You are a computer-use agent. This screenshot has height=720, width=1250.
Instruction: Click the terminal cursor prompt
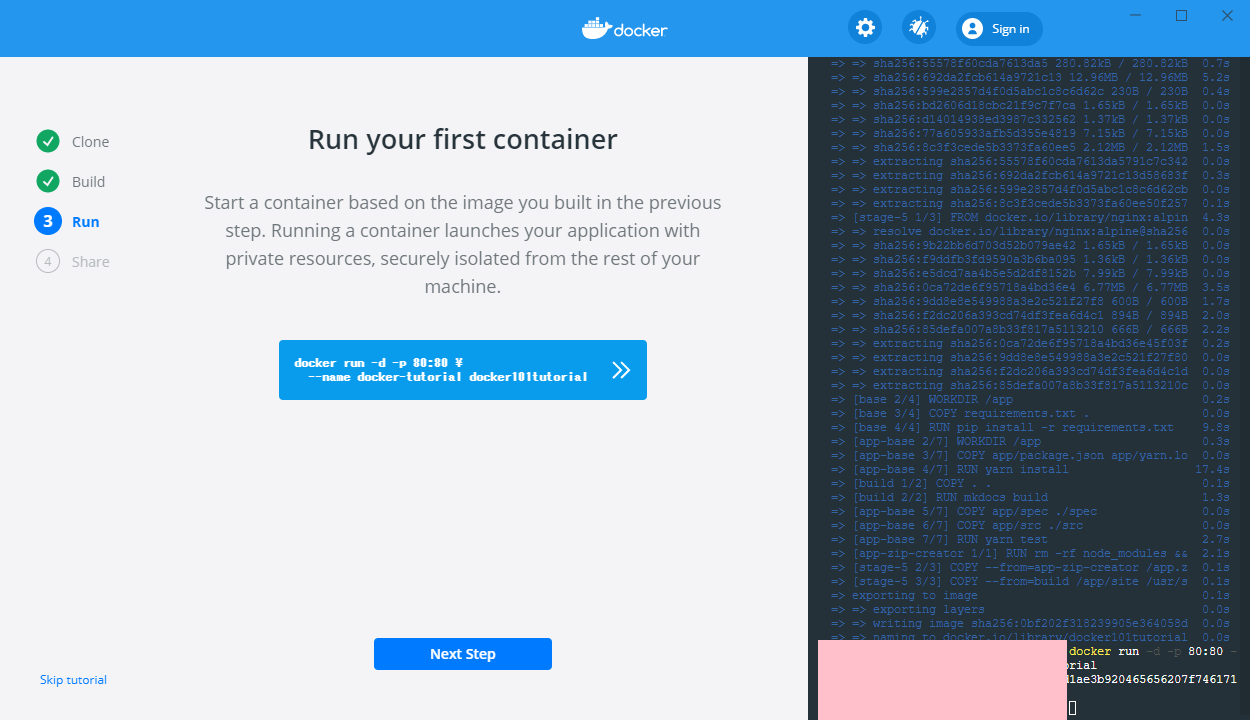[x=1073, y=708]
